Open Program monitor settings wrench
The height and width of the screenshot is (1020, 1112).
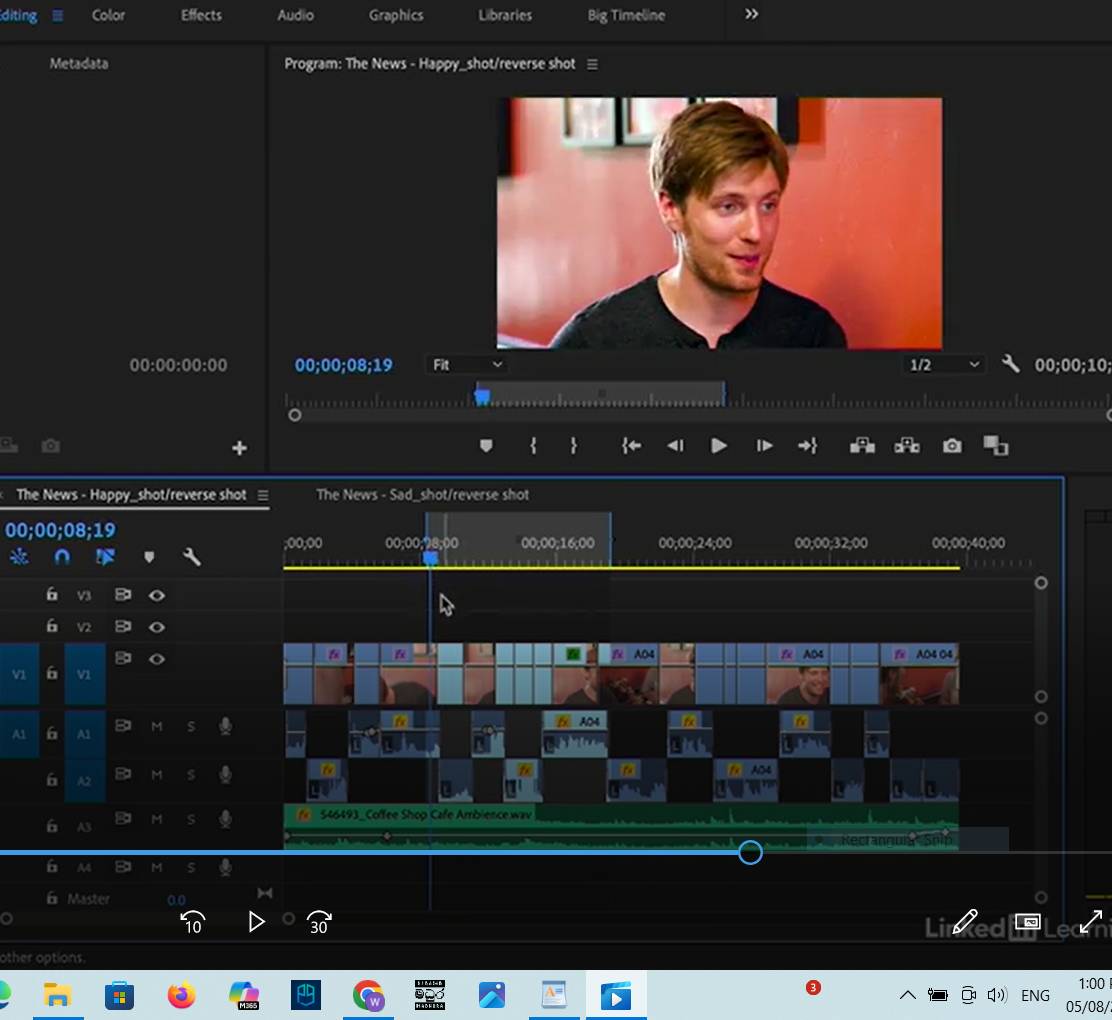[x=1011, y=365]
